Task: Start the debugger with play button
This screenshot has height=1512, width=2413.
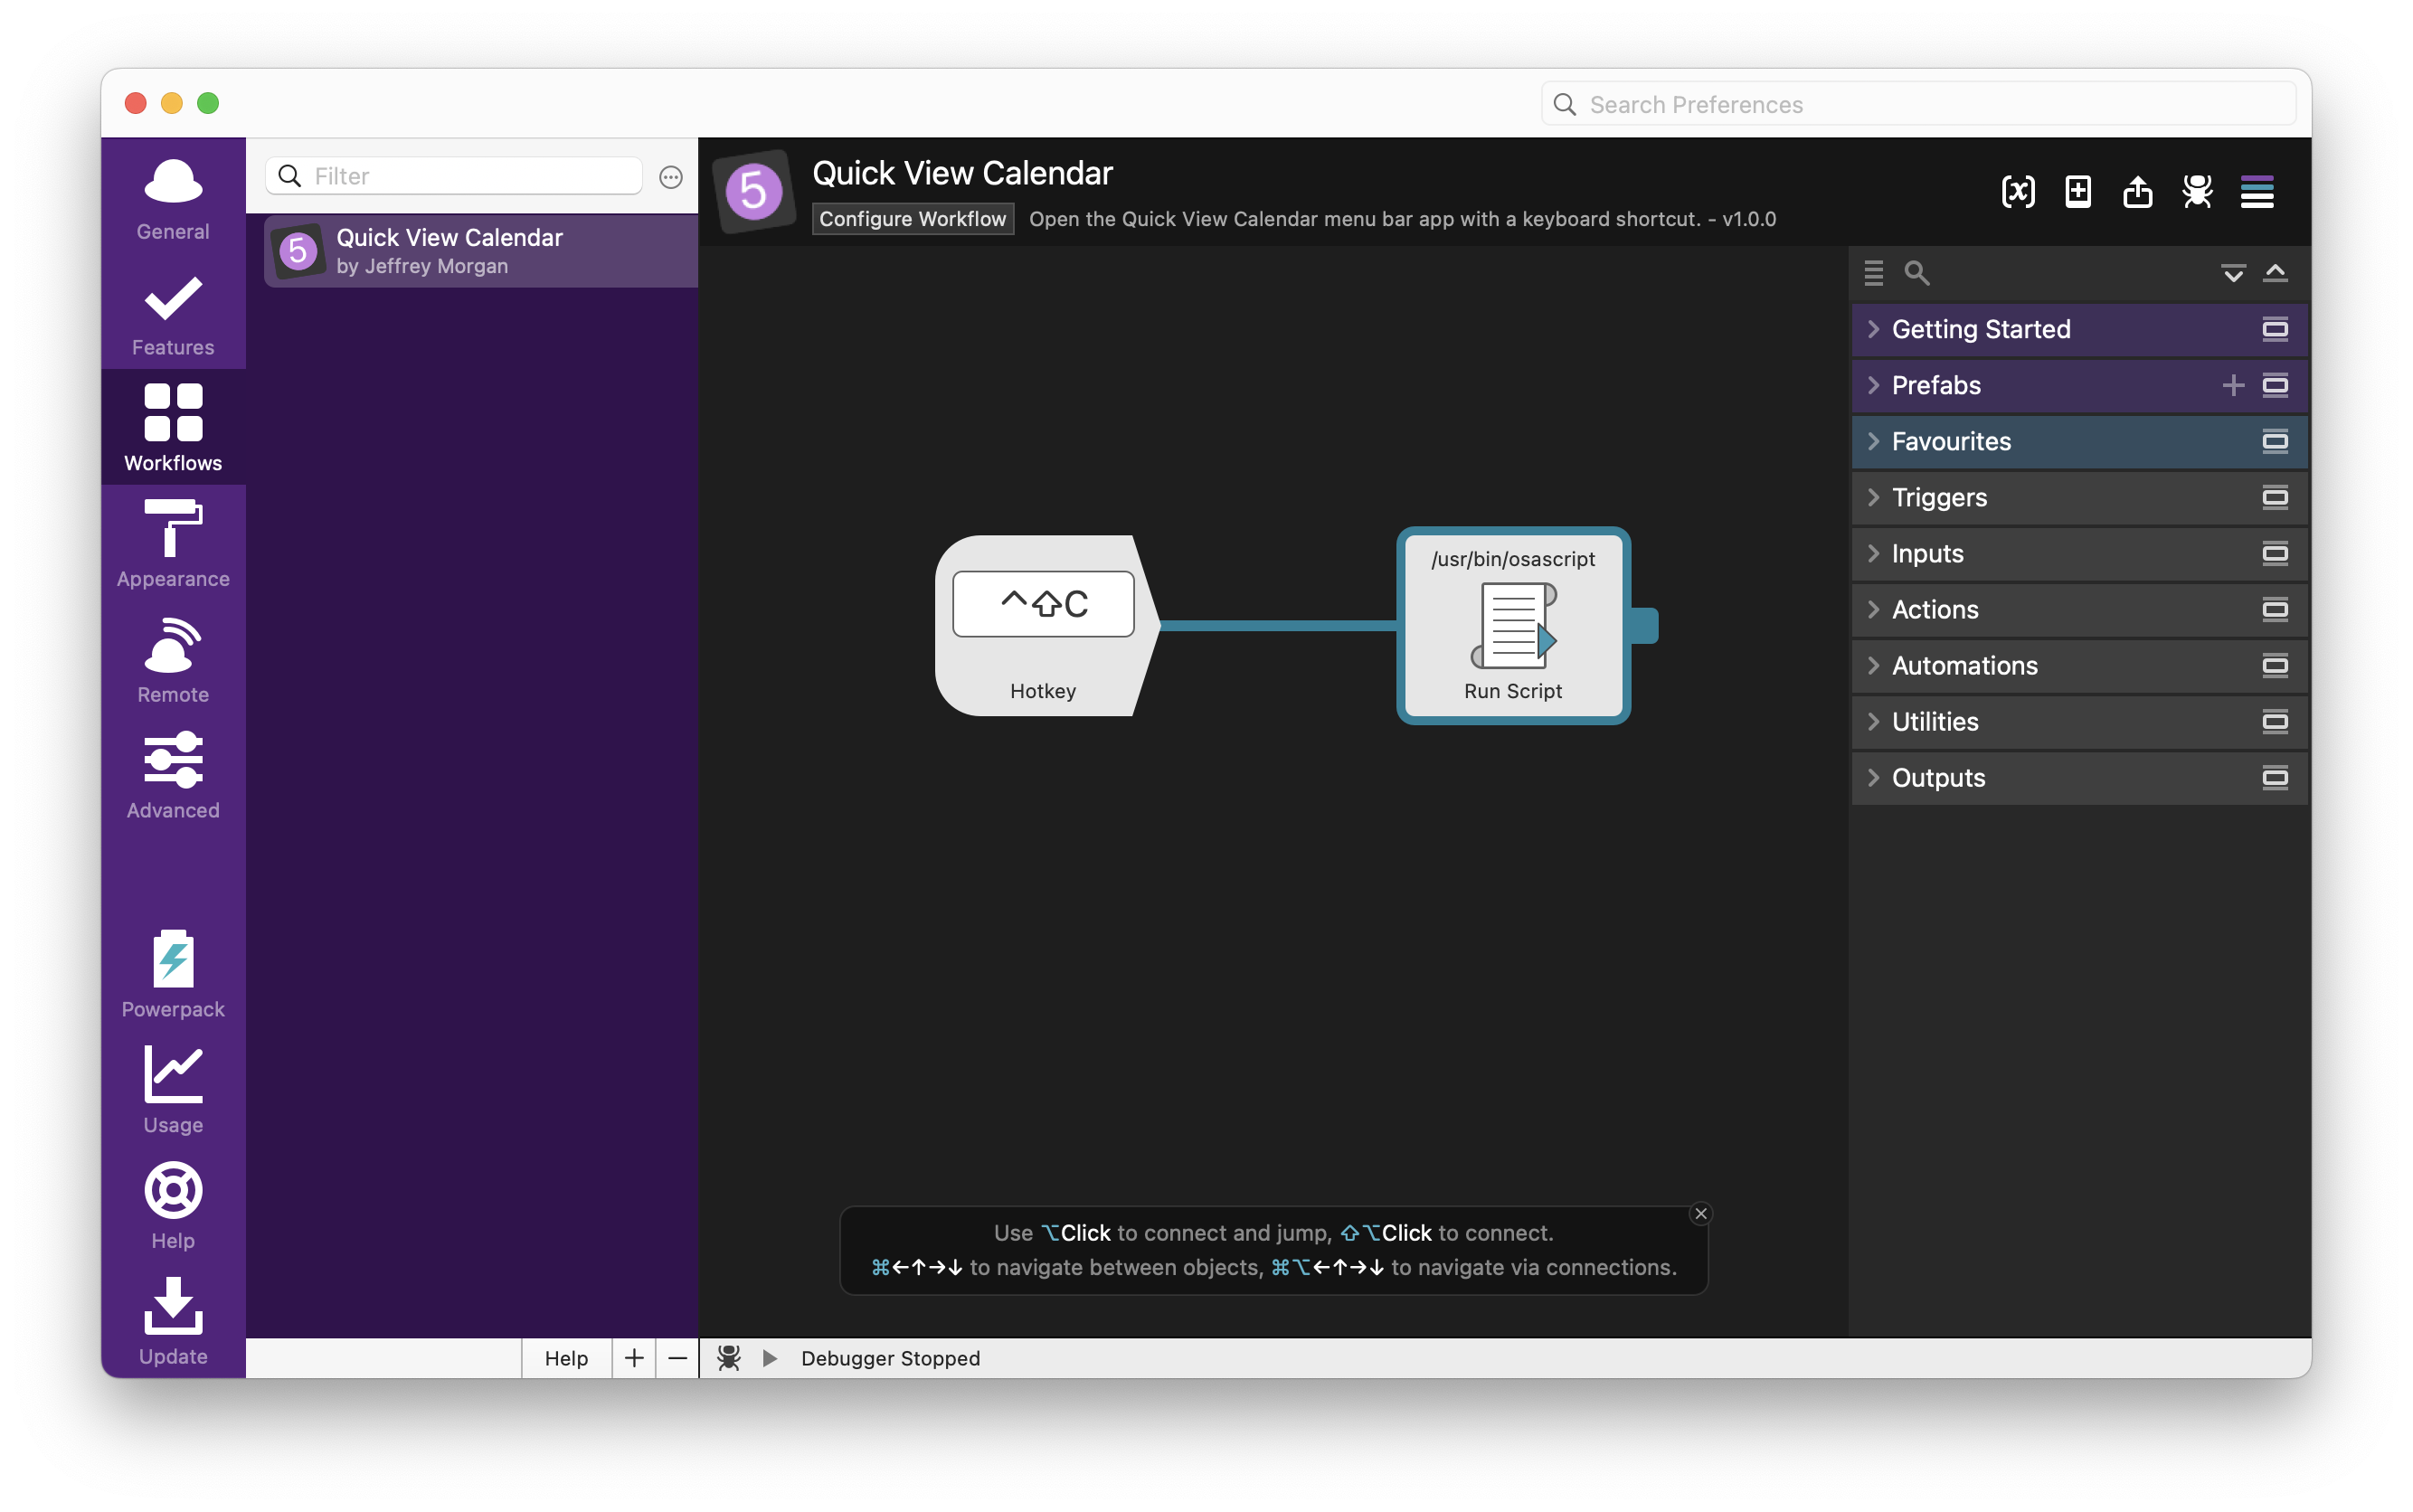Action: pos(770,1357)
